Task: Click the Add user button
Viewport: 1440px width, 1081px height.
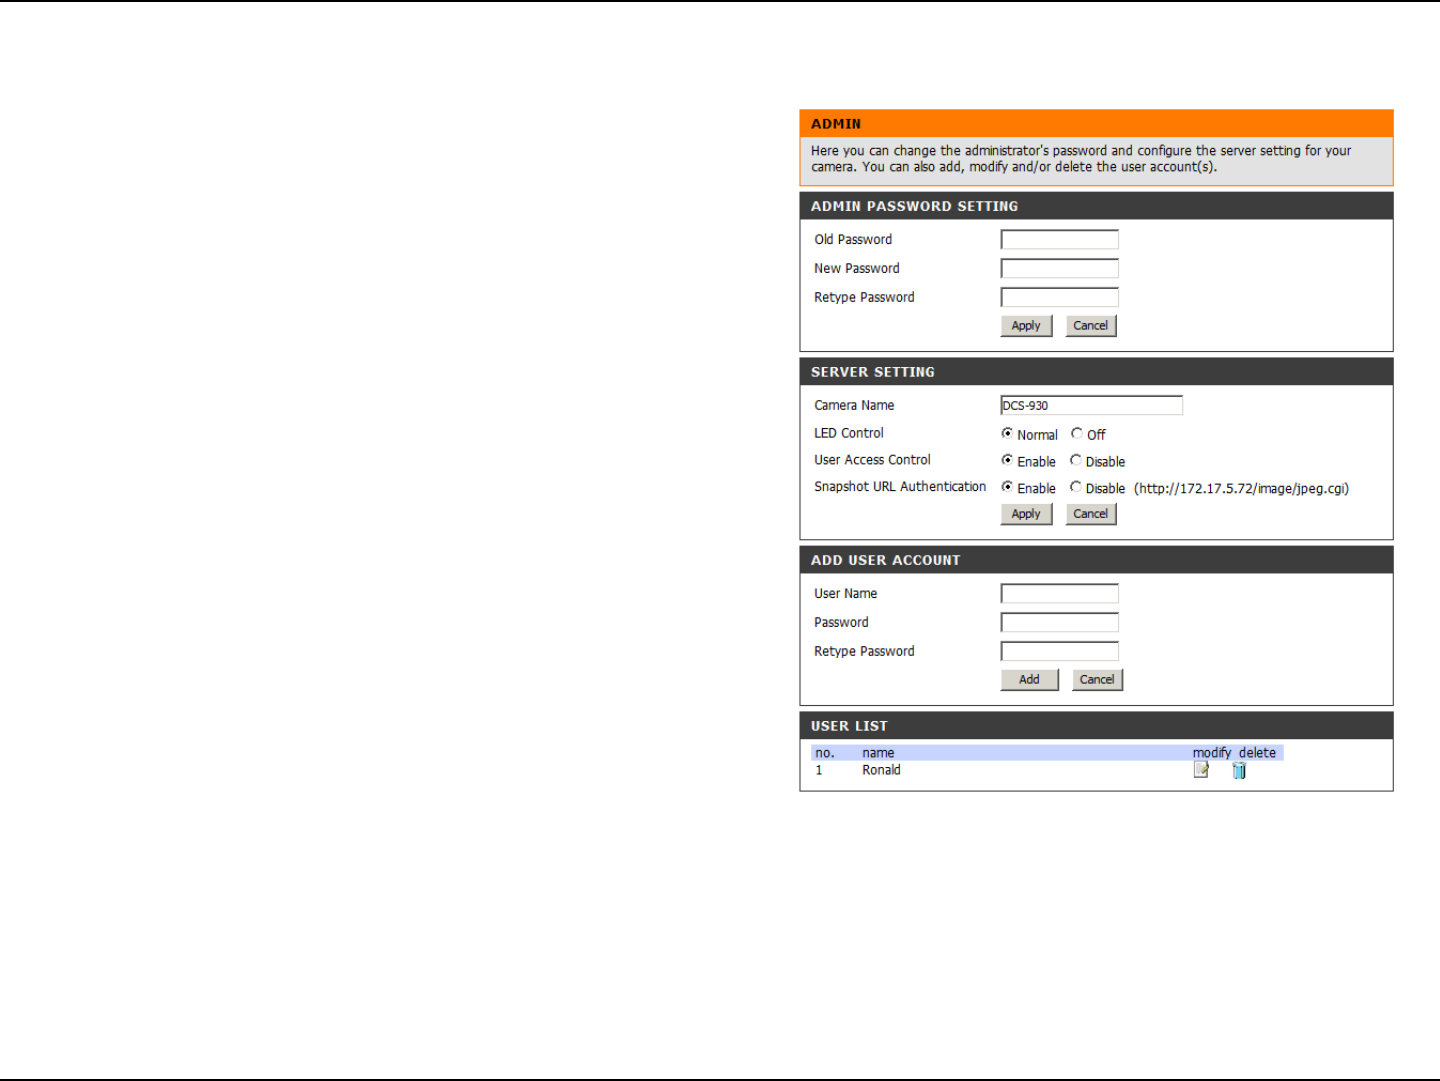Action: coord(1029,680)
